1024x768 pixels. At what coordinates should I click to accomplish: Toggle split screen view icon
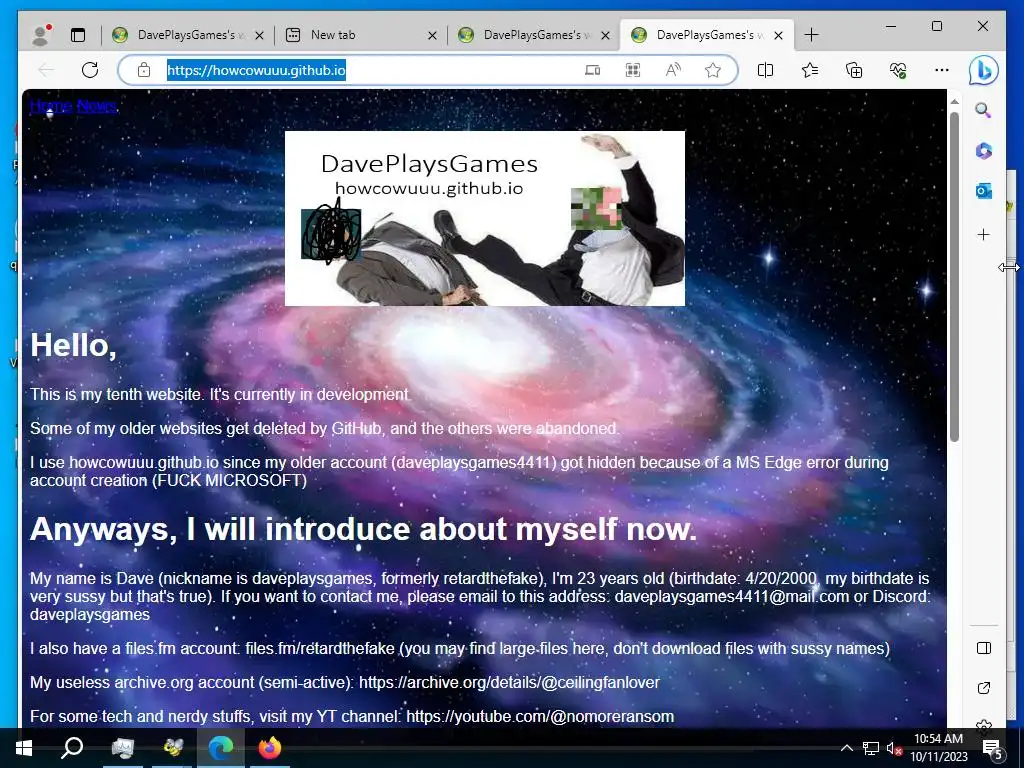pos(765,70)
